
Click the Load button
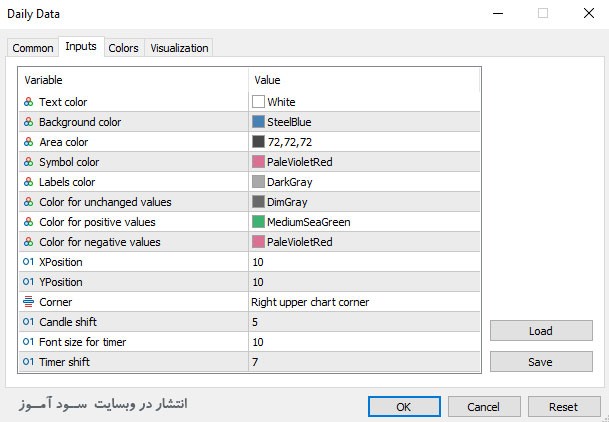(x=541, y=331)
